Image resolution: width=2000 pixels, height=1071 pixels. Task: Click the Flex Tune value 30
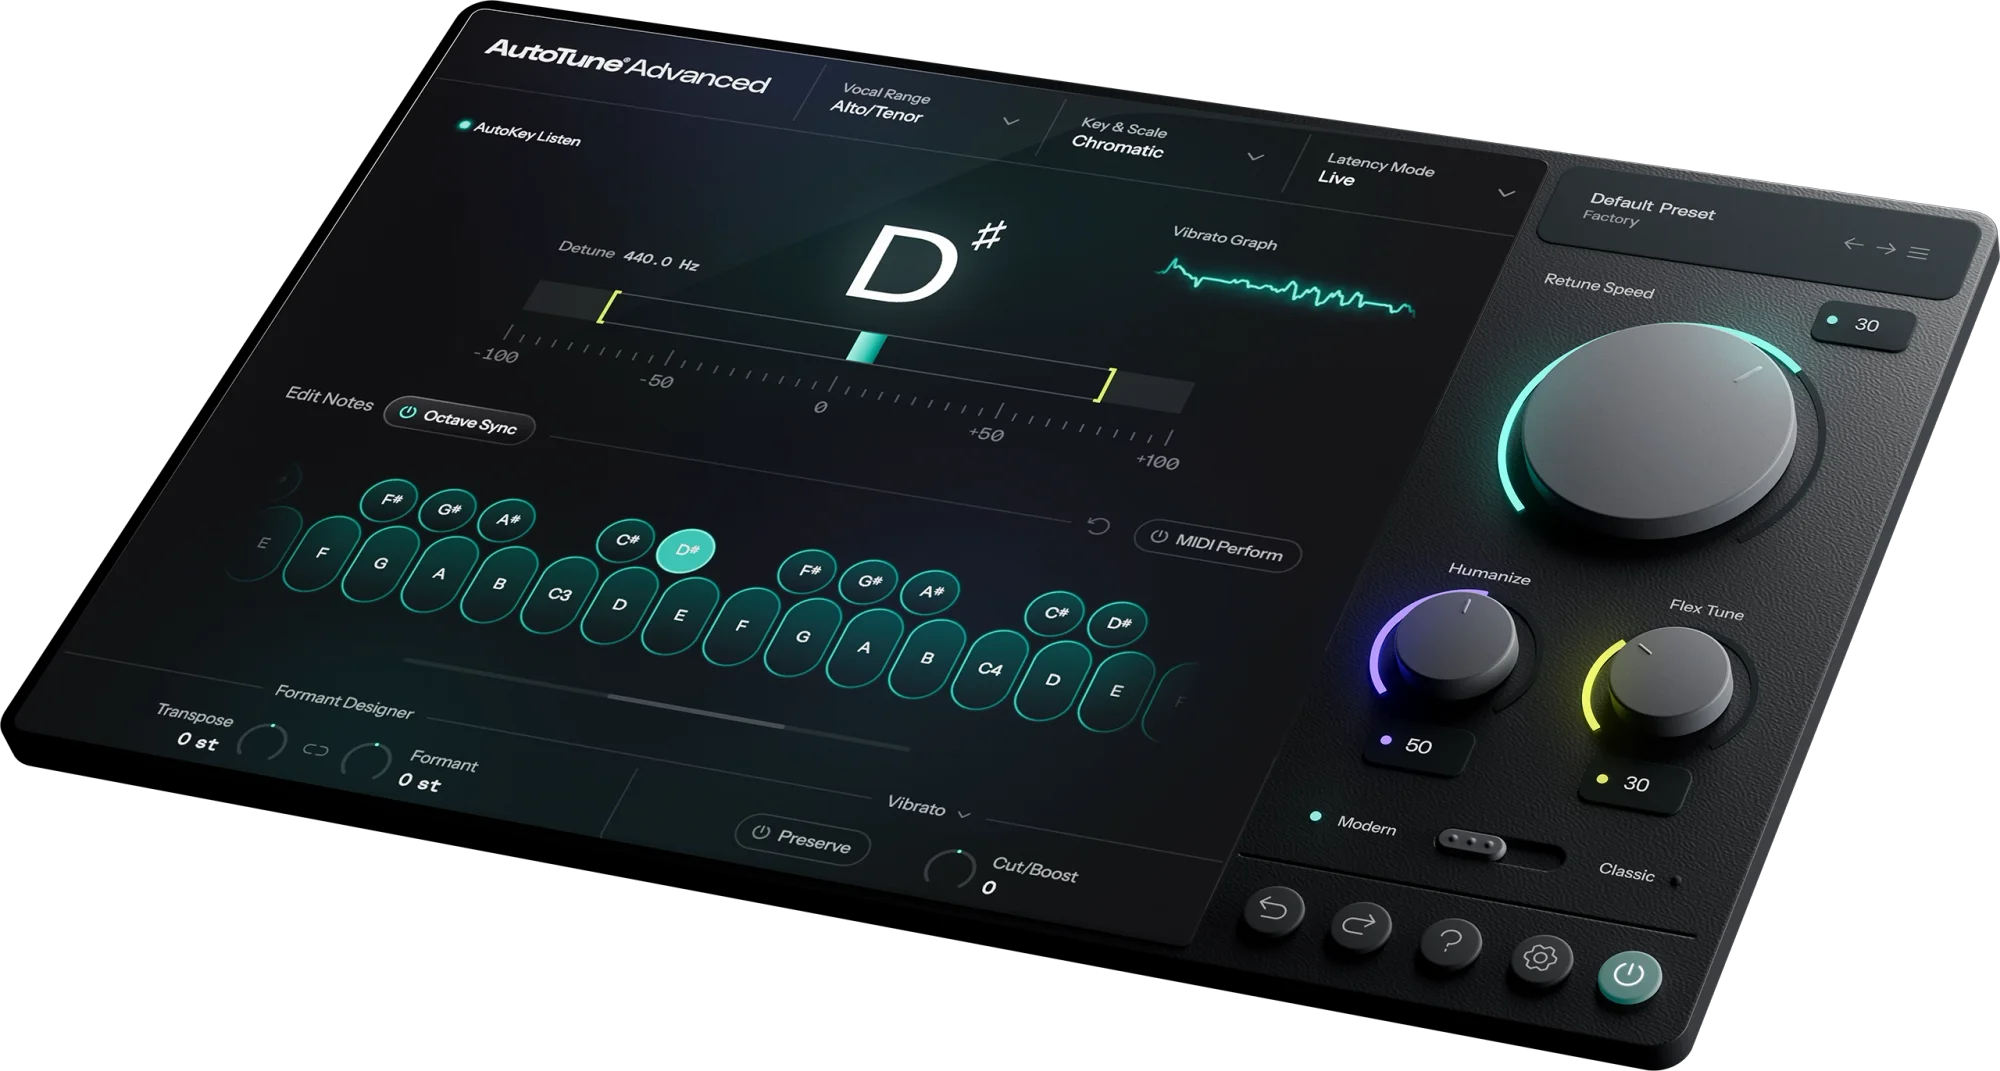(x=1636, y=784)
